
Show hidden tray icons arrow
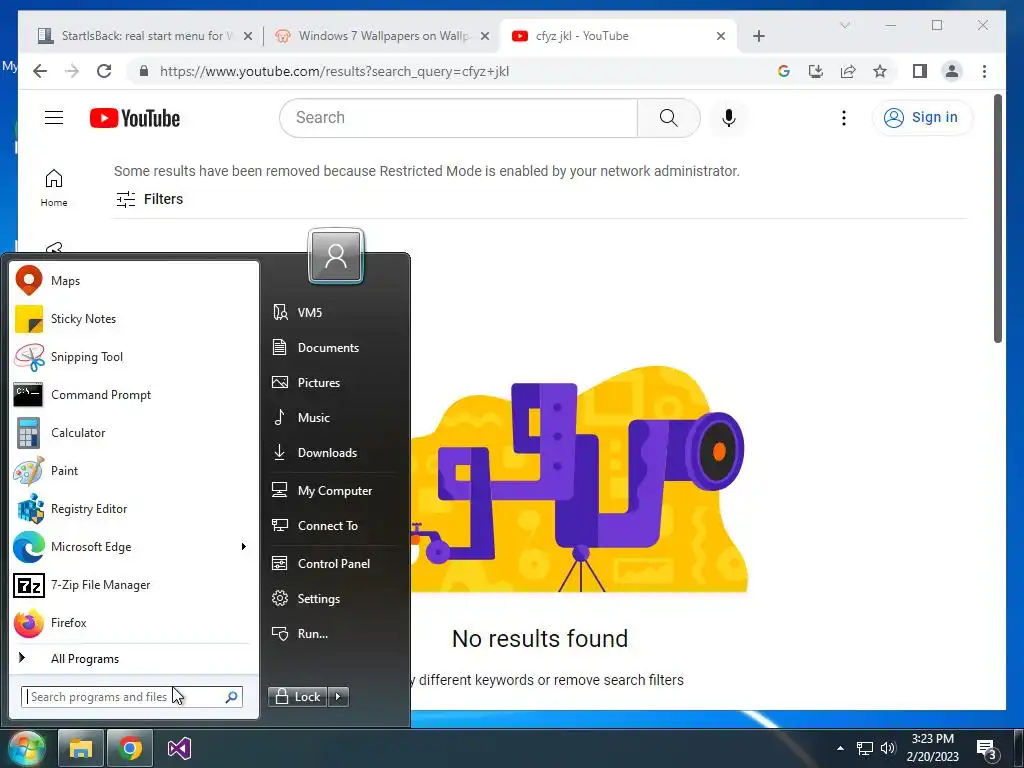tap(840, 748)
